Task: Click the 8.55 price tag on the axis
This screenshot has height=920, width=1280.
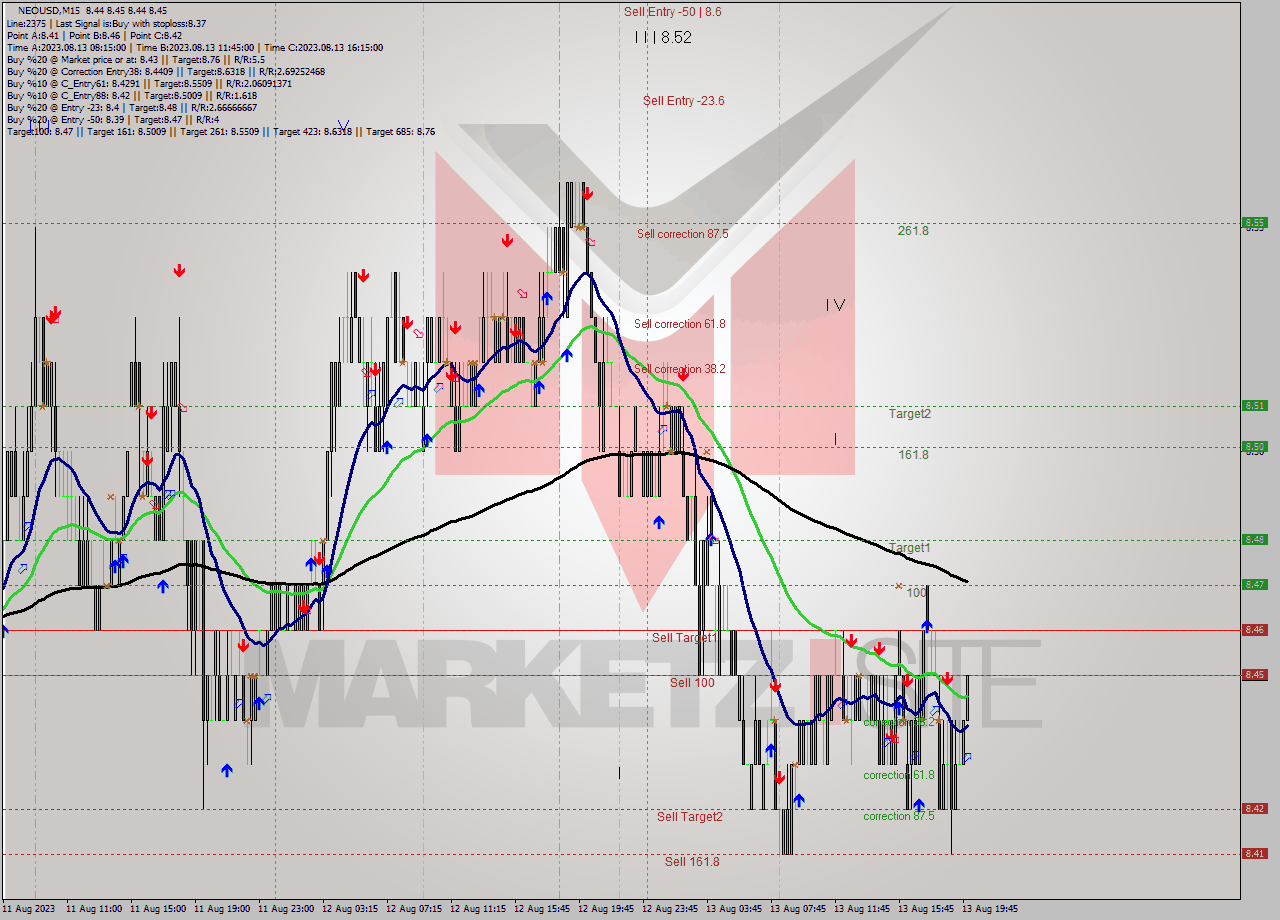Action: [1254, 223]
